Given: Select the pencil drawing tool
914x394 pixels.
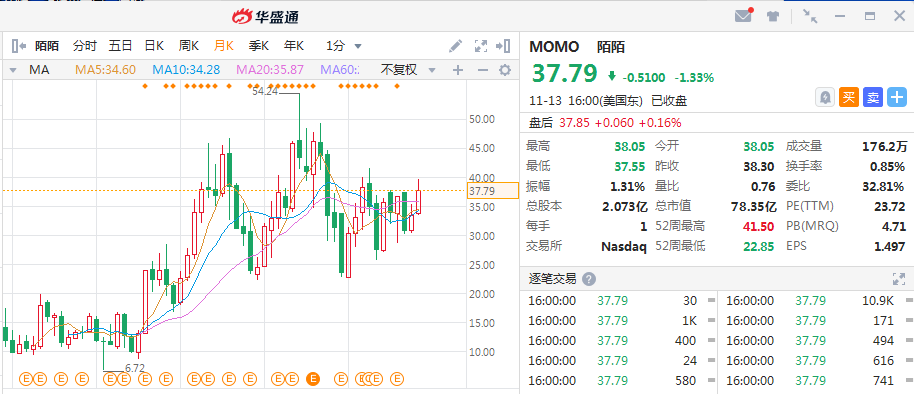Looking at the screenshot, I should click(455, 46).
